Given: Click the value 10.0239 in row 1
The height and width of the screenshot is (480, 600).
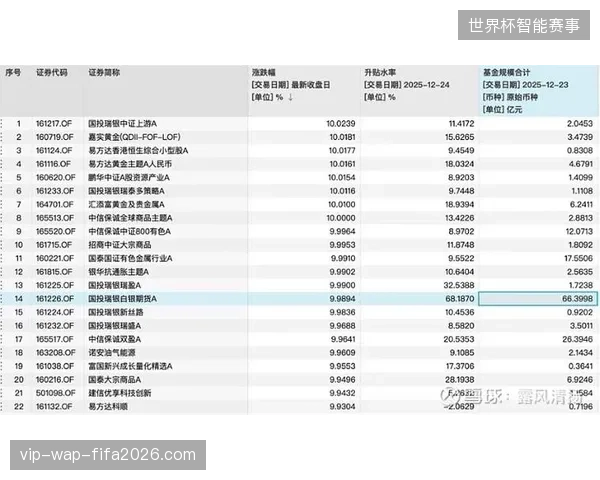Looking at the screenshot, I should click(341, 124).
